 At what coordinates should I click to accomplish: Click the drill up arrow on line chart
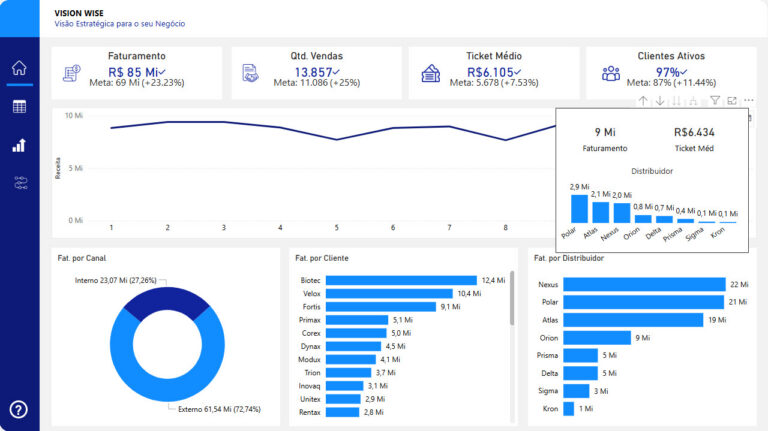(643, 101)
